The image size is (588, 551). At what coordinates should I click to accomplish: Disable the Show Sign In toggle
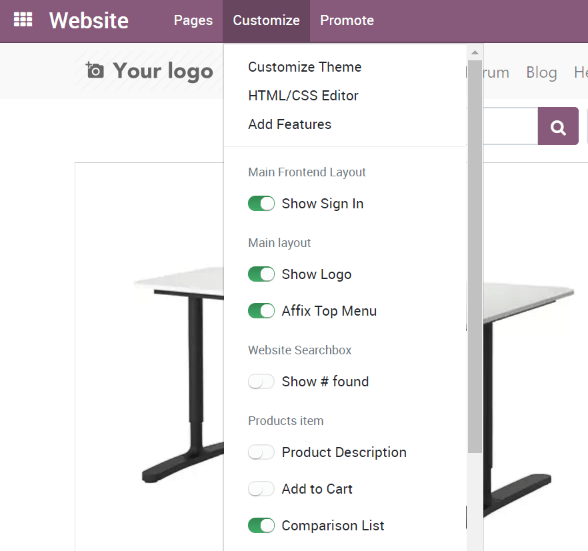tap(261, 204)
